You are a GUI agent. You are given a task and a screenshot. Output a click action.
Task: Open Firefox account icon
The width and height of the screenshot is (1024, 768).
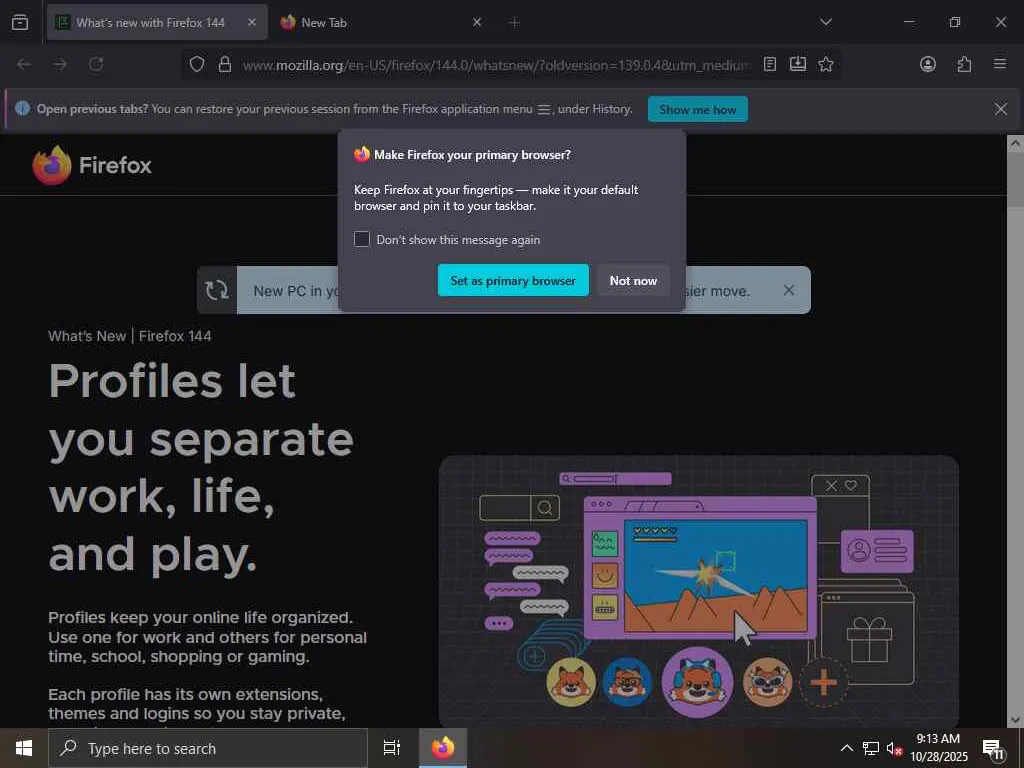pos(927,64)
